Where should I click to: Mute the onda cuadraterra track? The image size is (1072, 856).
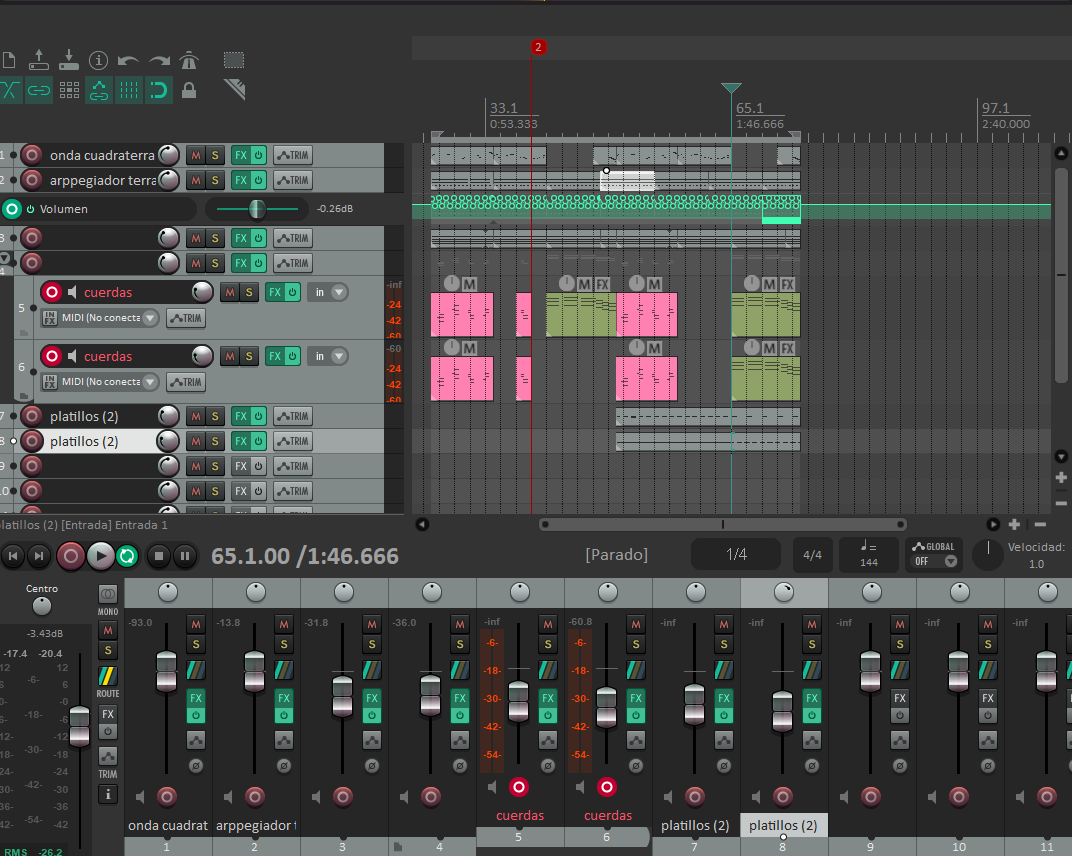(x=196, y=155)
